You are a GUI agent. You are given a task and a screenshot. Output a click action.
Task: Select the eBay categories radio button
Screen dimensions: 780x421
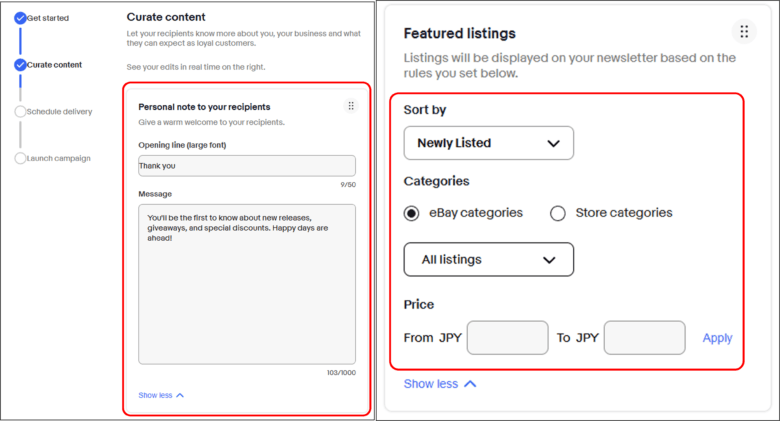(412, 213)
